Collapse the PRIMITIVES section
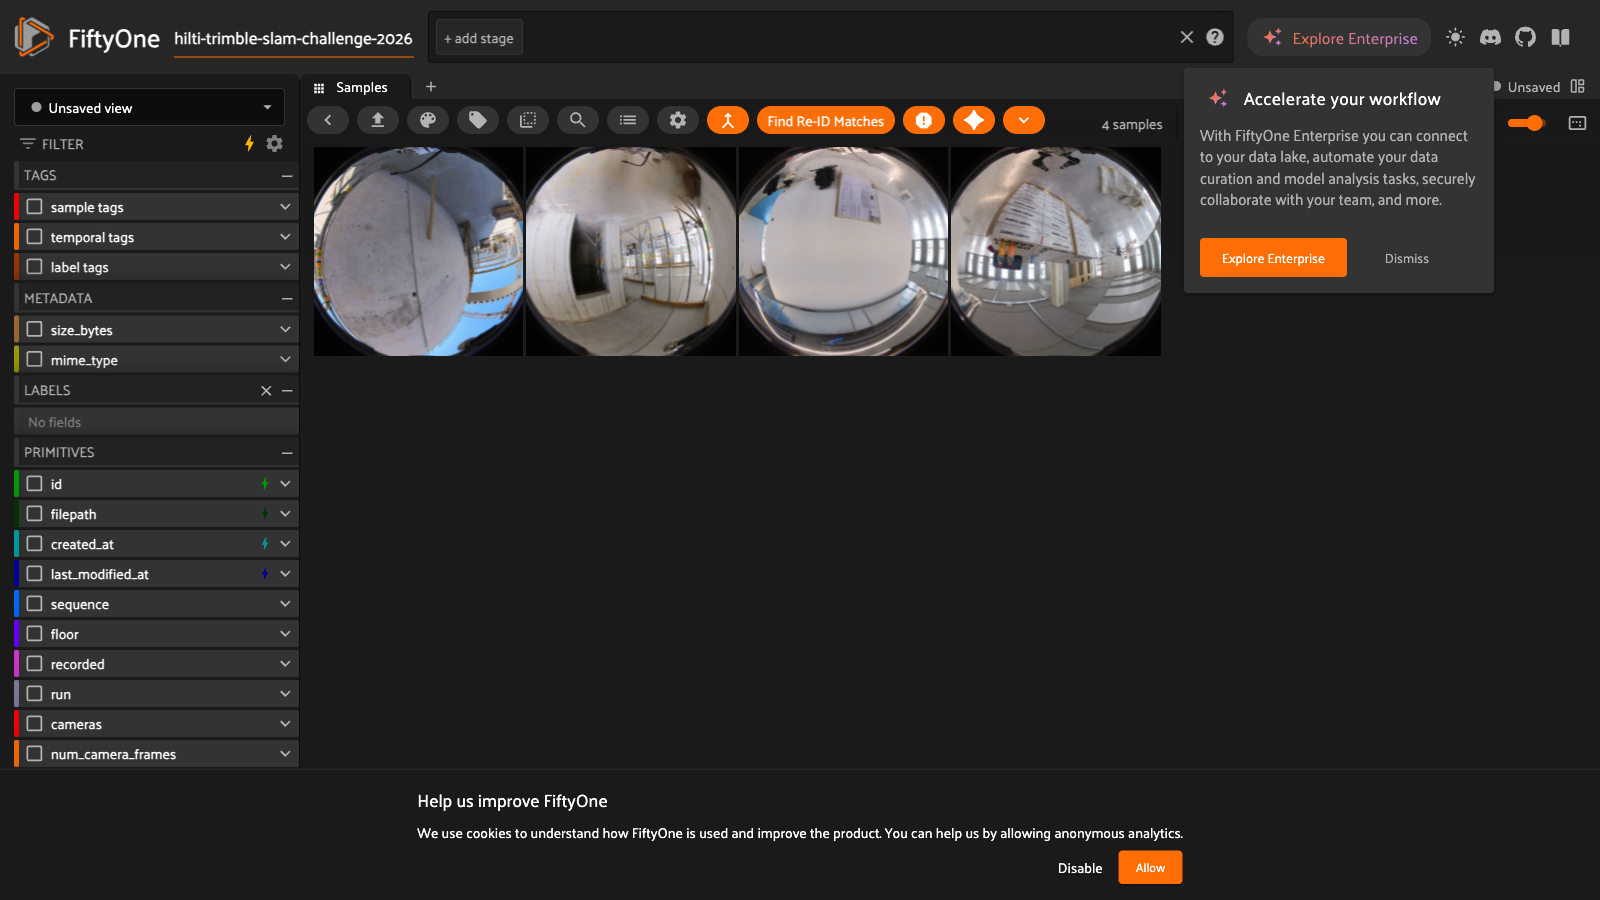Viewport: 1600px width, 900px height. point(287,452)
